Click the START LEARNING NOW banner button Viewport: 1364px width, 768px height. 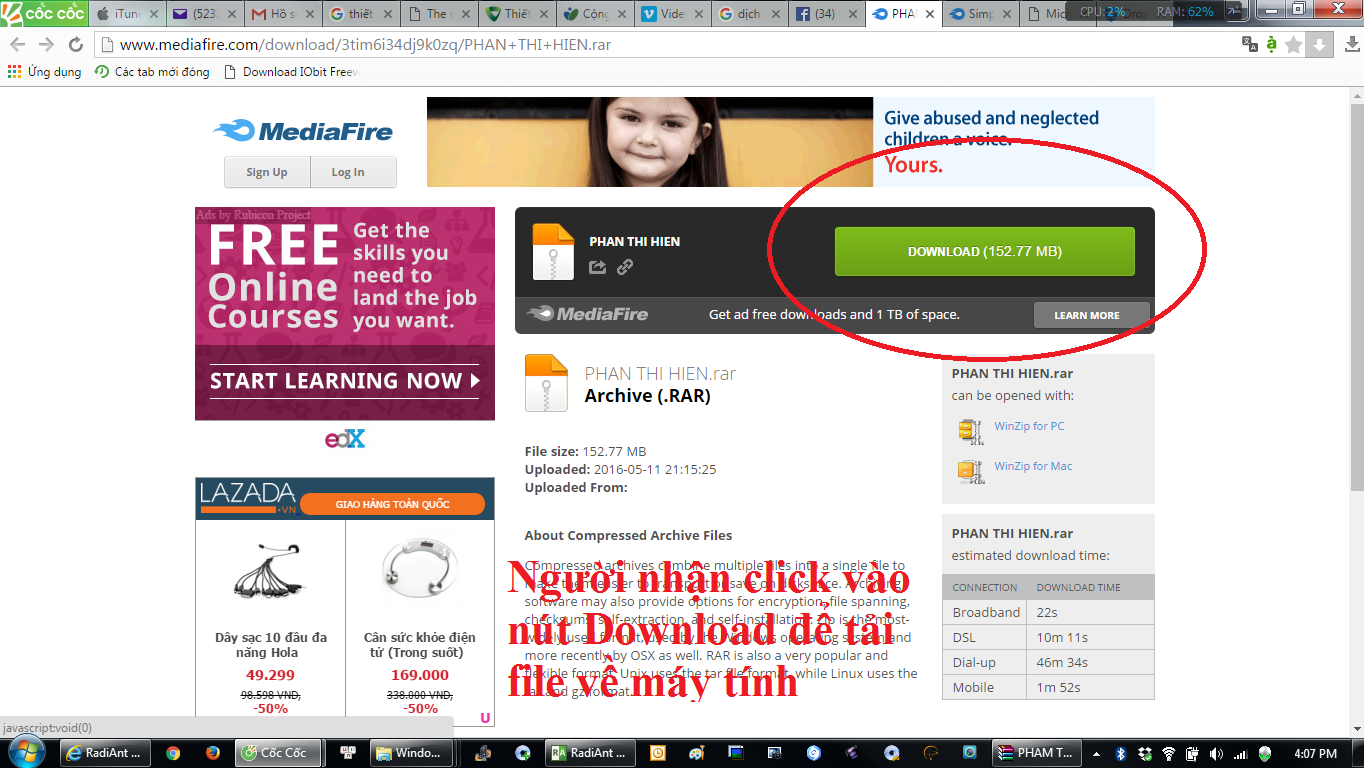point(345,381)
